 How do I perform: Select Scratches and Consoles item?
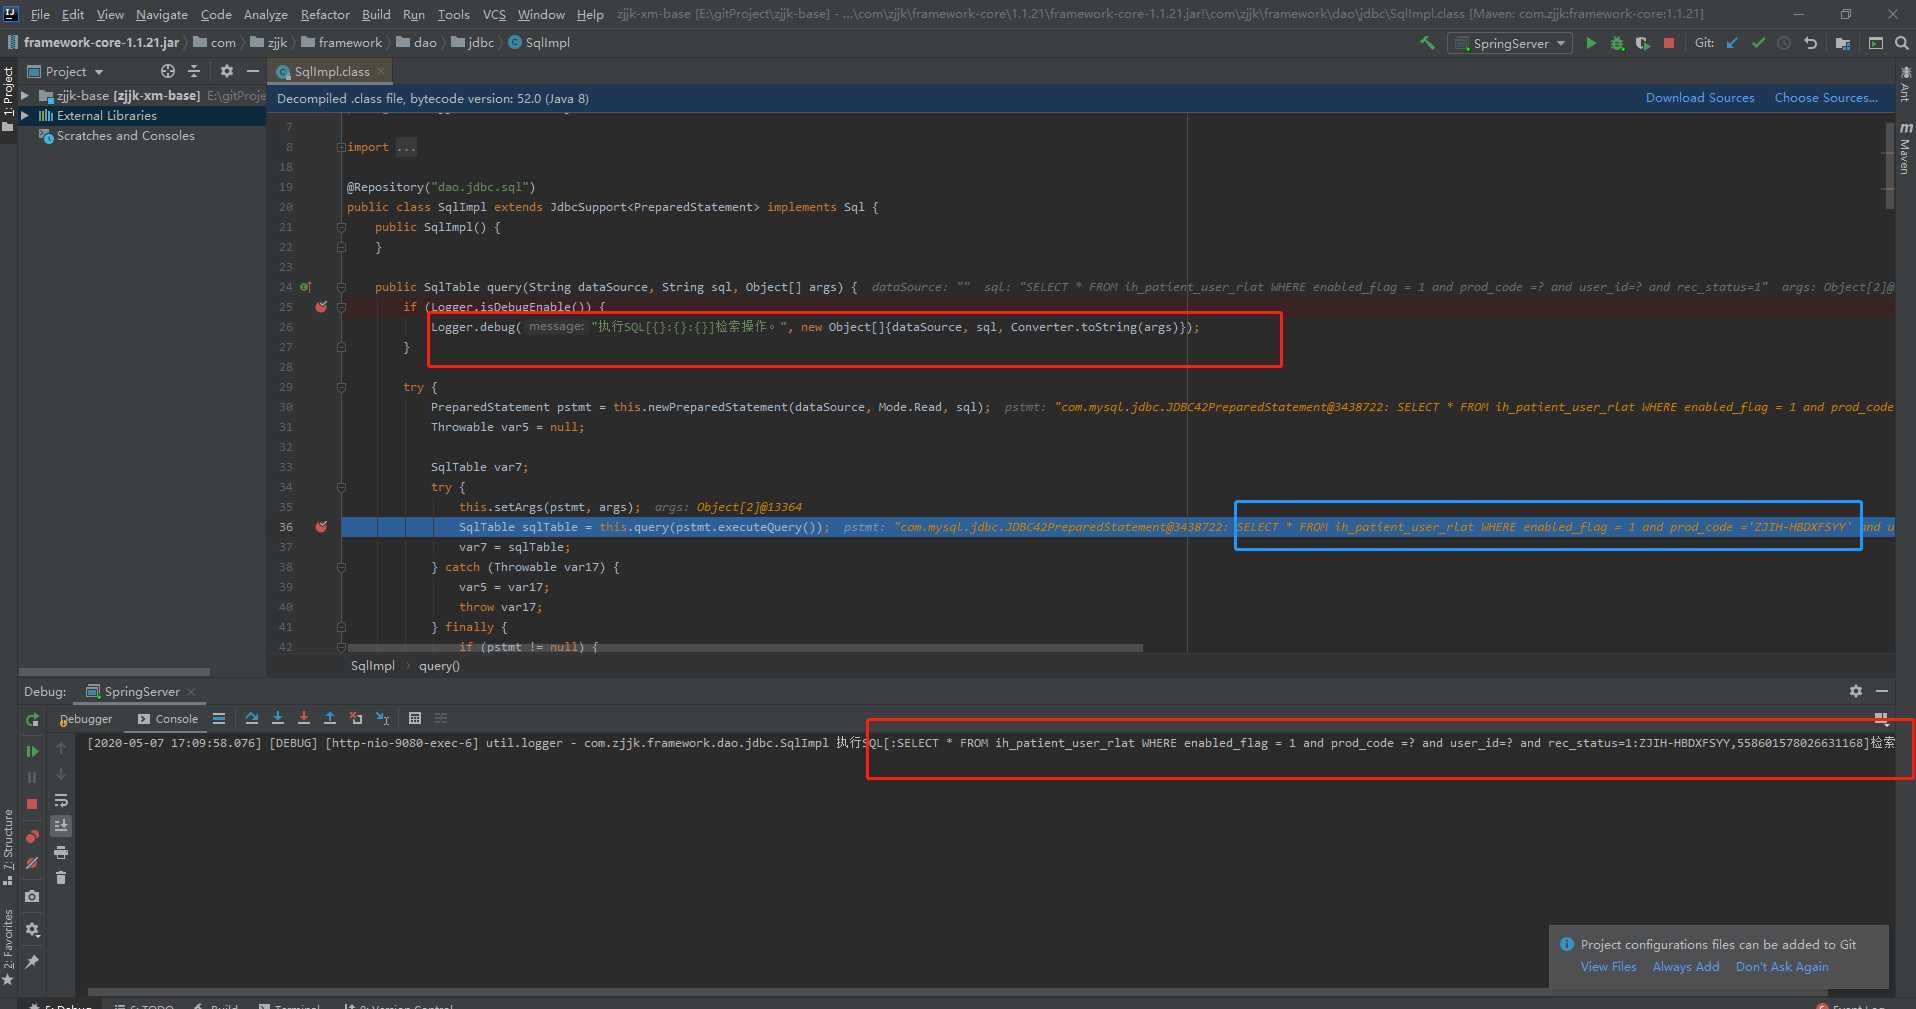click(125, 136)
